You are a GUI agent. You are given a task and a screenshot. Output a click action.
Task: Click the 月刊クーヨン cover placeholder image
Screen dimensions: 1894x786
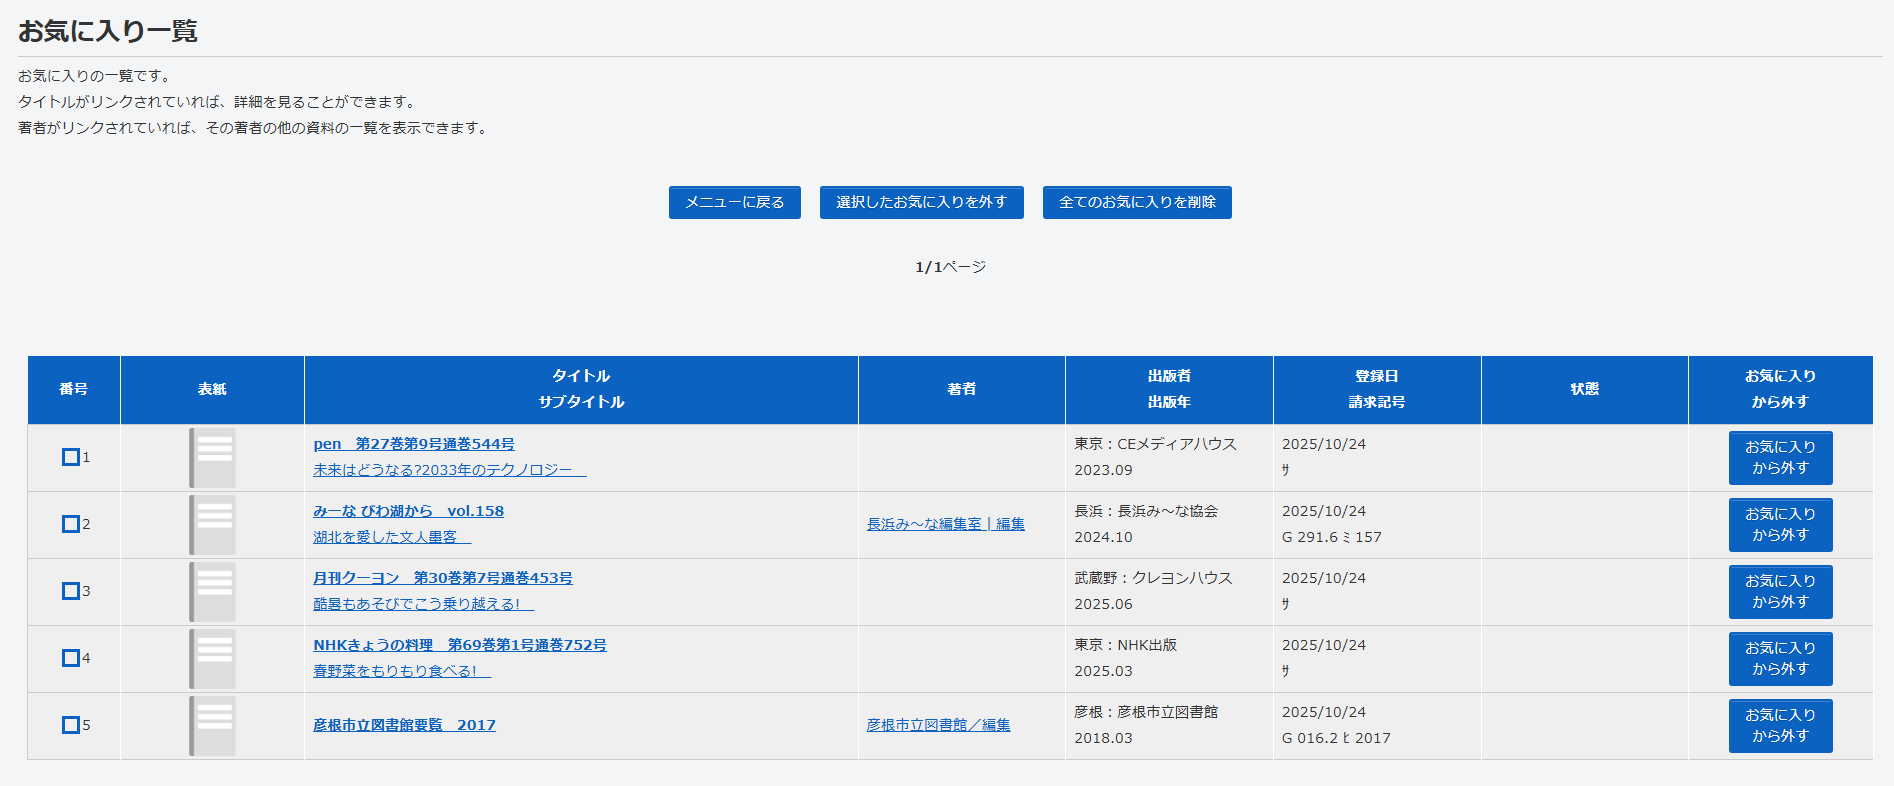coord(212,592)
